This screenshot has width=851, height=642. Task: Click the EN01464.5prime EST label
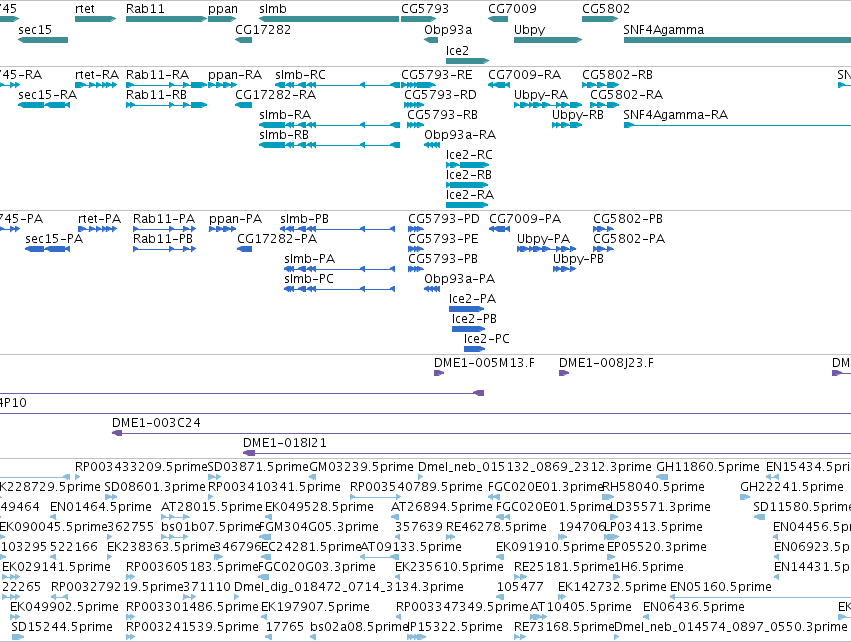[101, 507]
